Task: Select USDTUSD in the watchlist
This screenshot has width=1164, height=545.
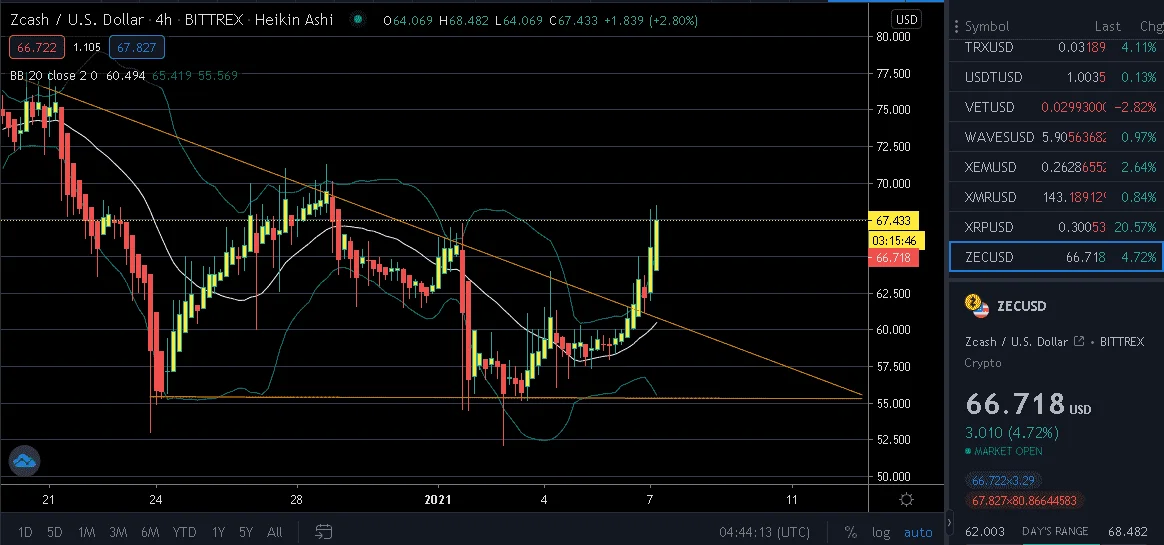Action: click(x=1056, y=77)
